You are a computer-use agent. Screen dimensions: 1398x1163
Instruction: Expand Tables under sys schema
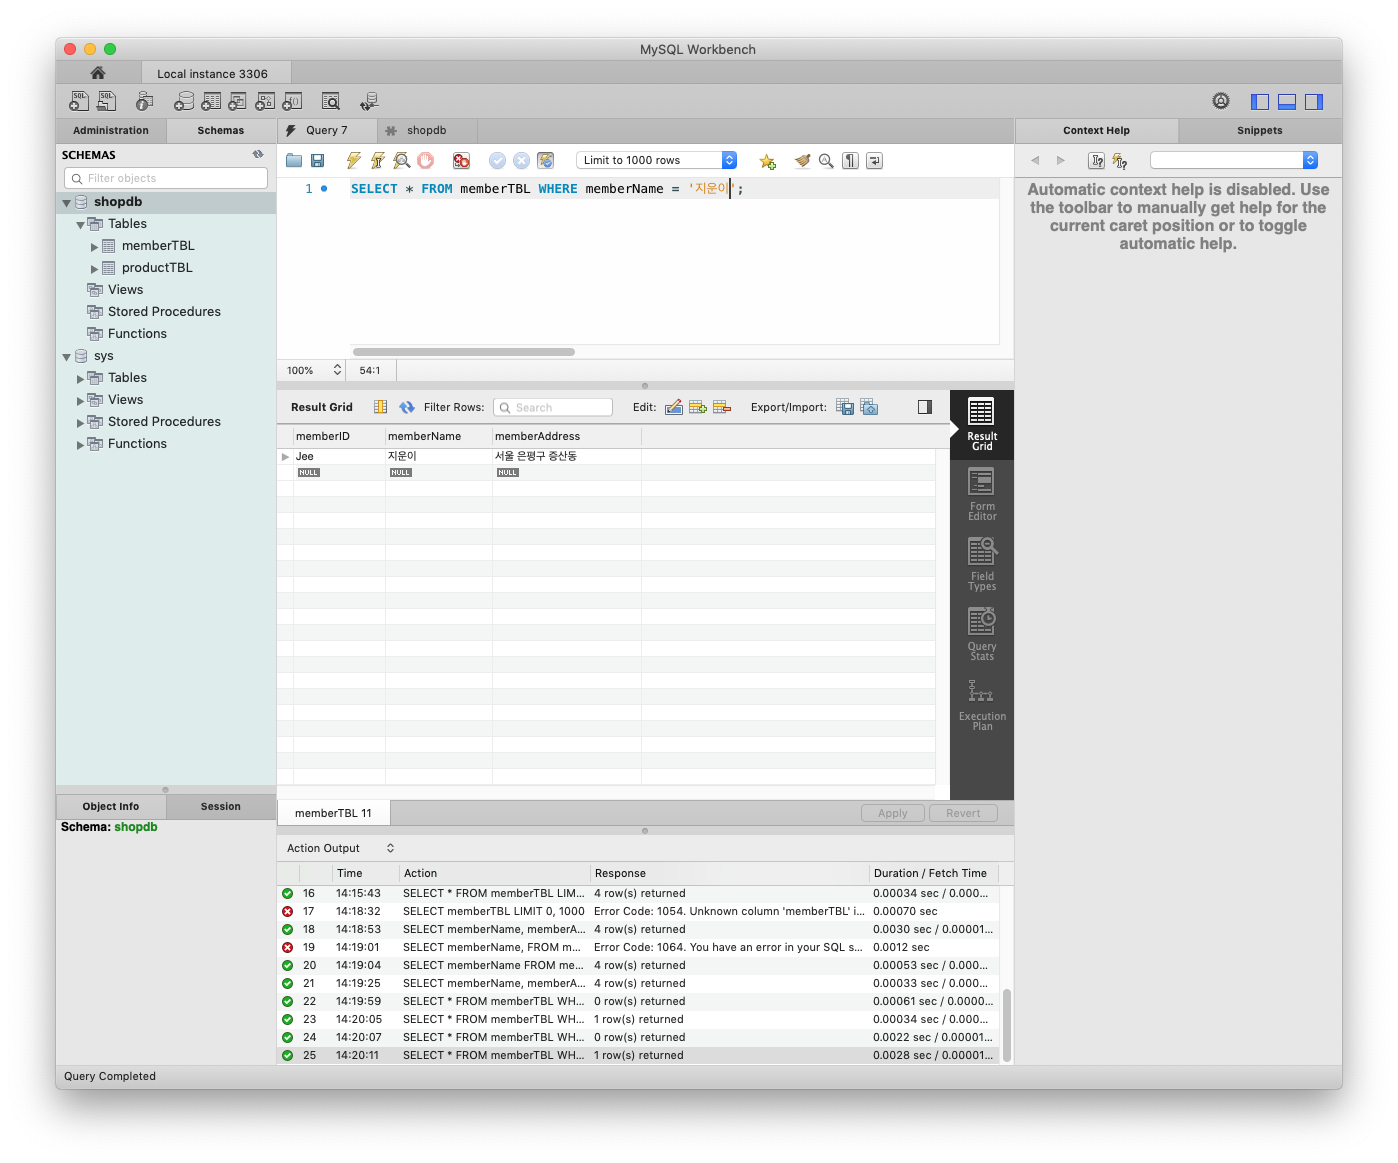click(x=81, y=378)
